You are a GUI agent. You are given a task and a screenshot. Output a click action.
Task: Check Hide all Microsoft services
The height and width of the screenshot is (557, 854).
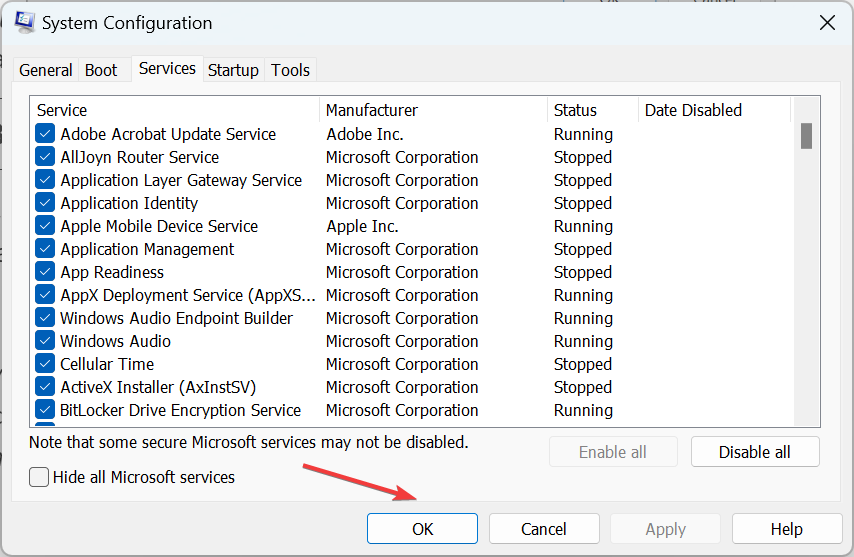coord(39,477)
